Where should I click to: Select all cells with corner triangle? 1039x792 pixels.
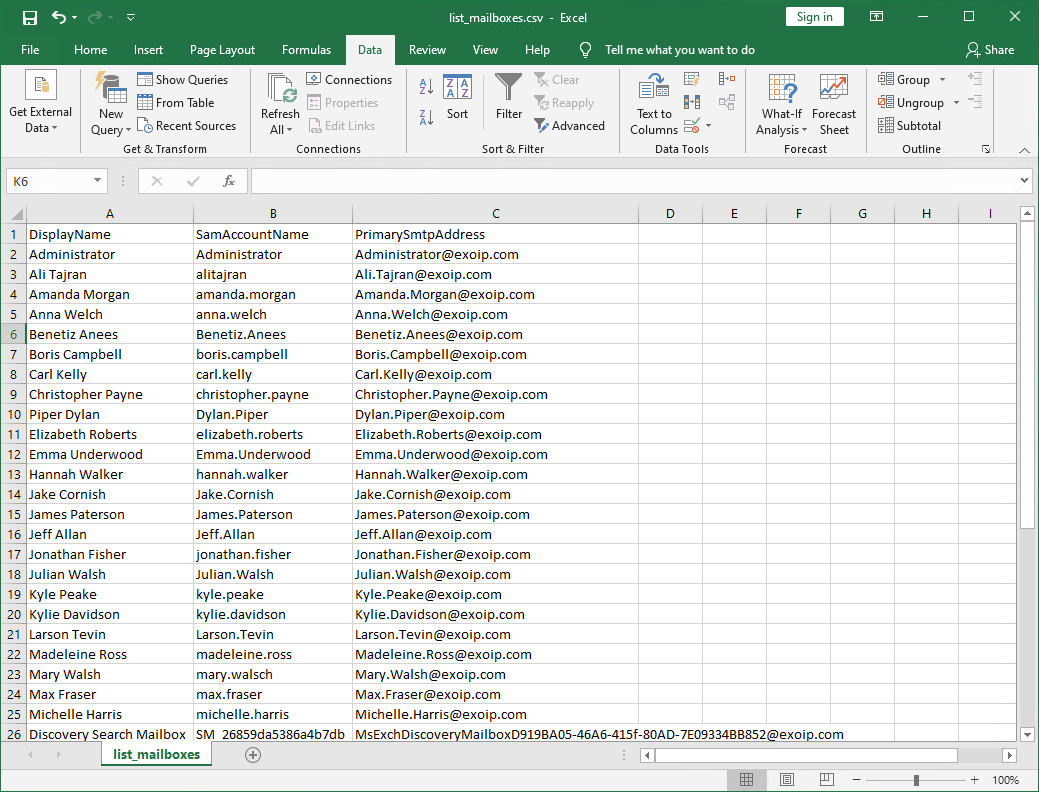pyautogui.click(x=15, y=213)
